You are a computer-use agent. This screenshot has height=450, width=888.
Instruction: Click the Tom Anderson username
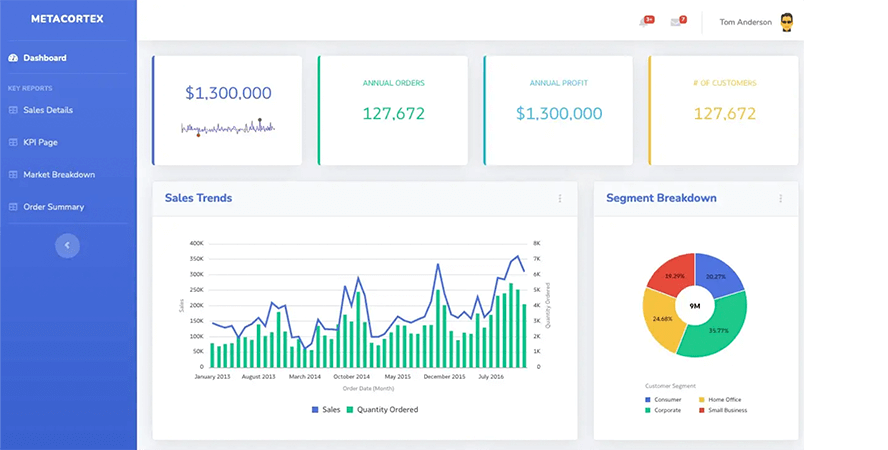point(745,22)
